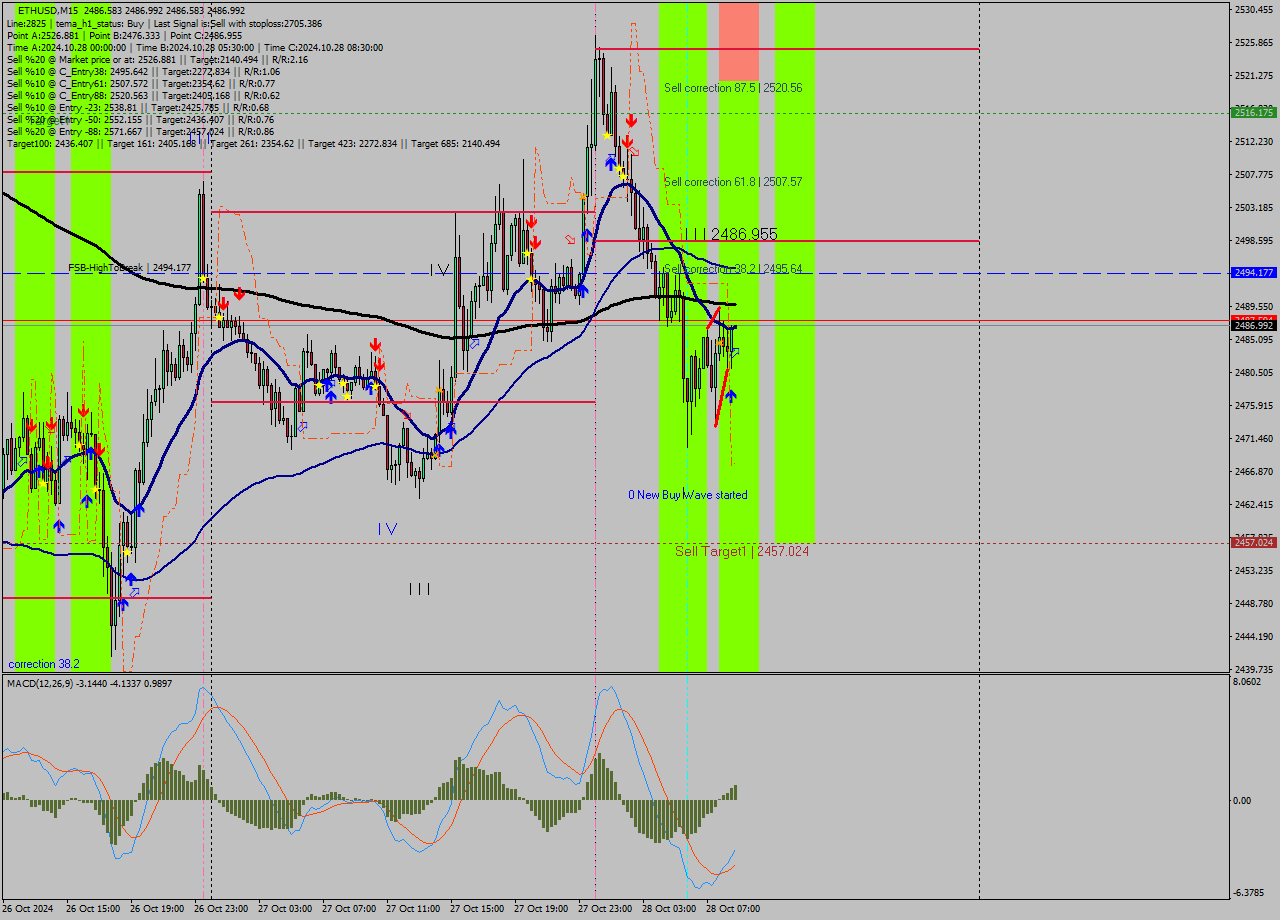Click the '27 Oct 19:00' time axis label
Image resolution: width=1280 pixels, height=920 pixels.
541,909
